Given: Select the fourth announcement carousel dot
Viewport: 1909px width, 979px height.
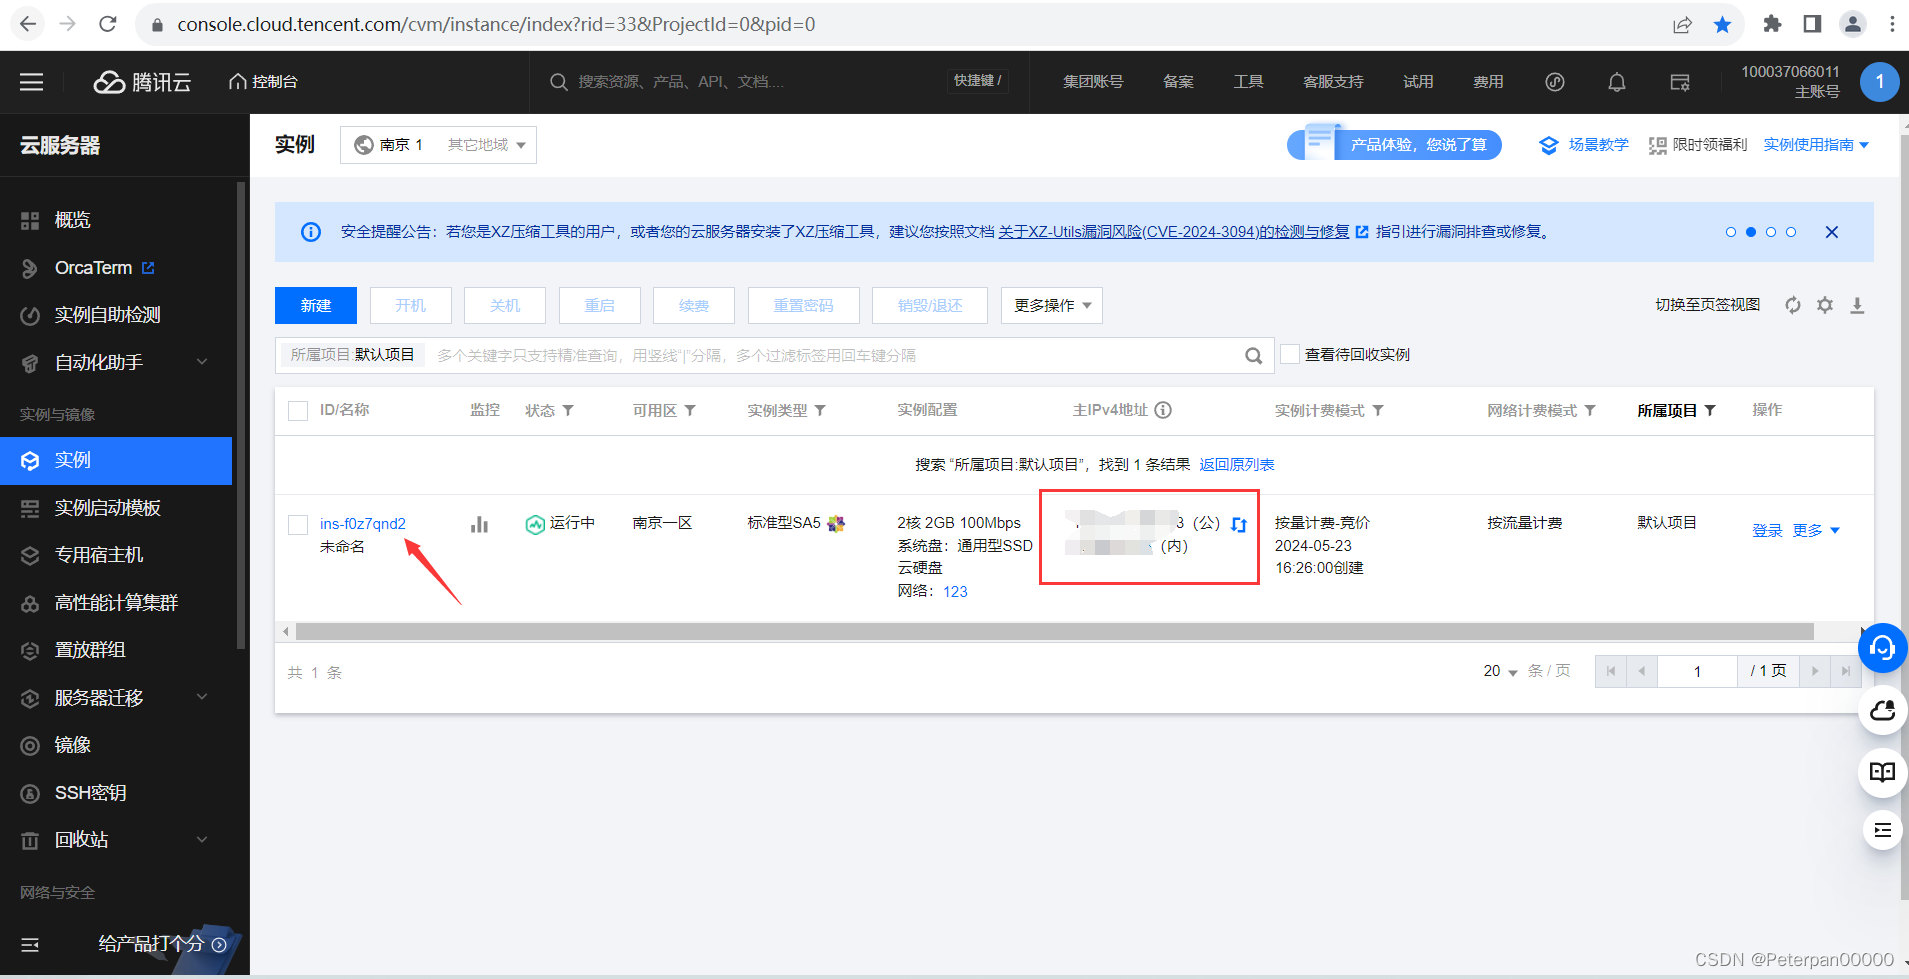Looking at the screenshot, I should coord(1791,232).
